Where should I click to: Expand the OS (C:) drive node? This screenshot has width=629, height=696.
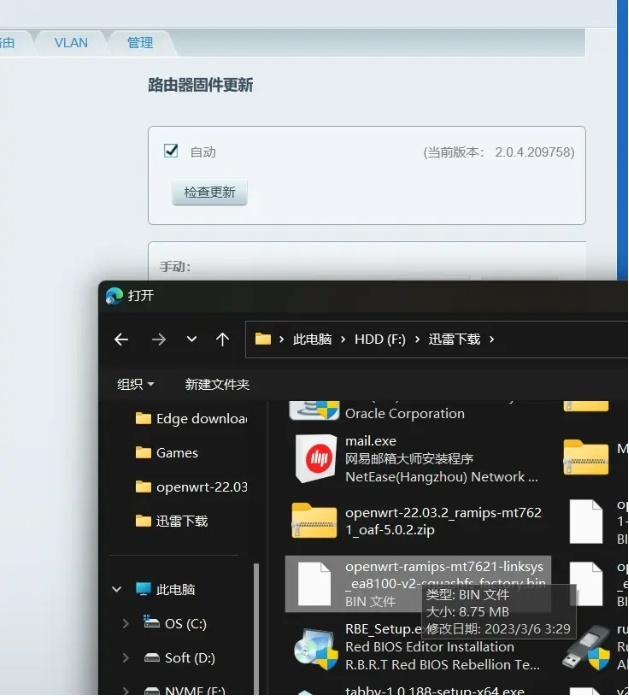pyautogui.click(x=126, y=624)
